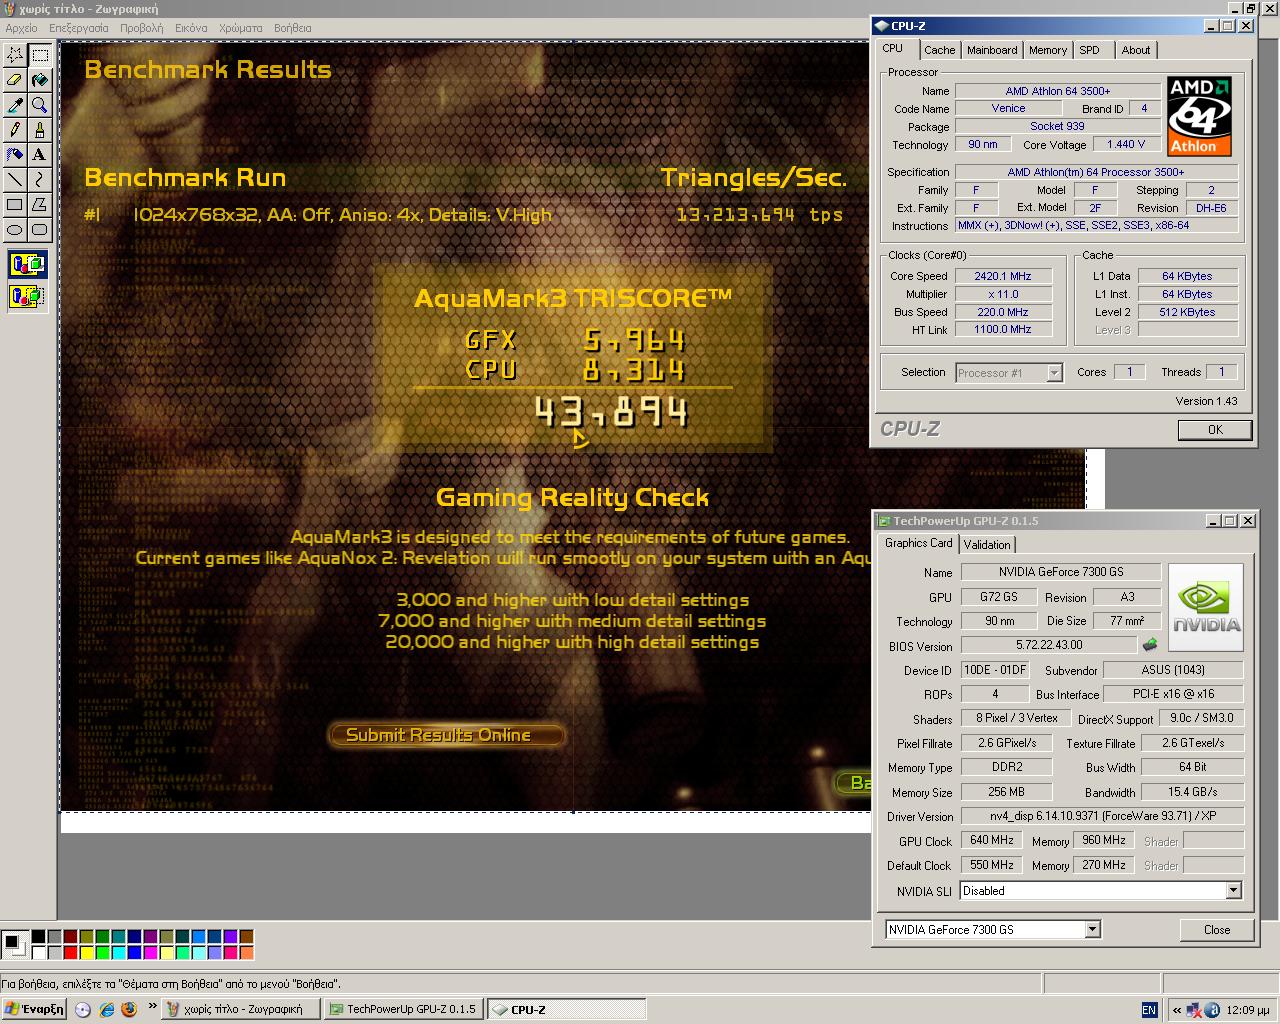This screenshot has height=1024, width=1280.
Task: Activate the Text tool in Paint
Action: click(40, 155)
